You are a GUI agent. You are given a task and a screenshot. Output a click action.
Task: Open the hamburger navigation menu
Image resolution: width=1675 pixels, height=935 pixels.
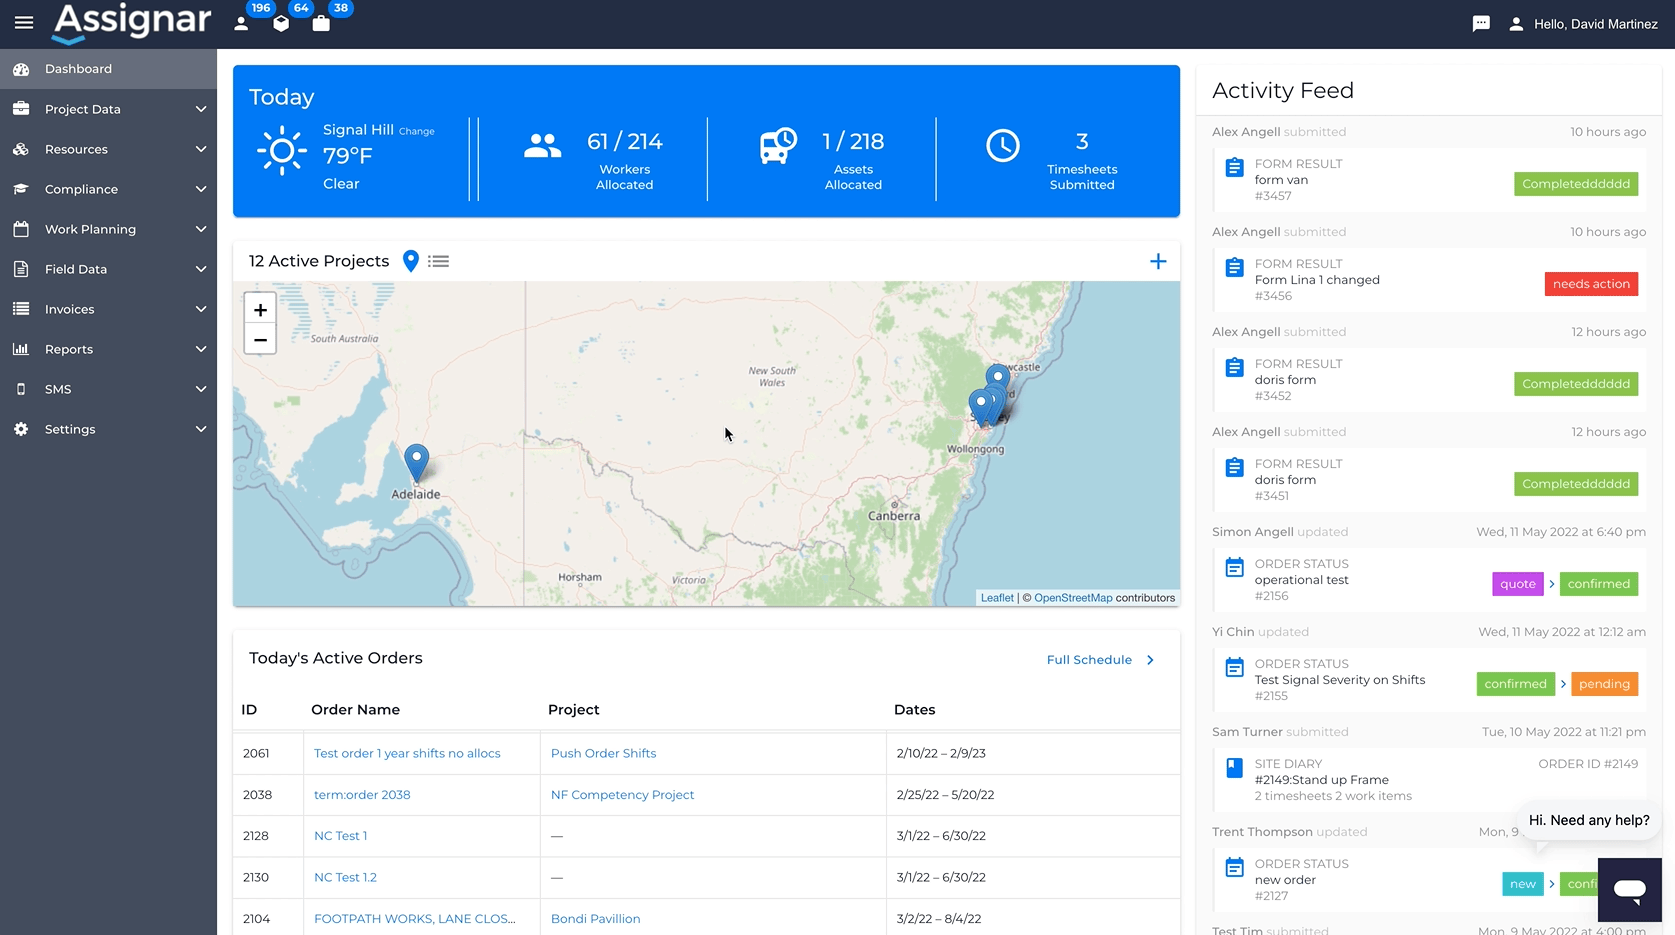[24, 23]
